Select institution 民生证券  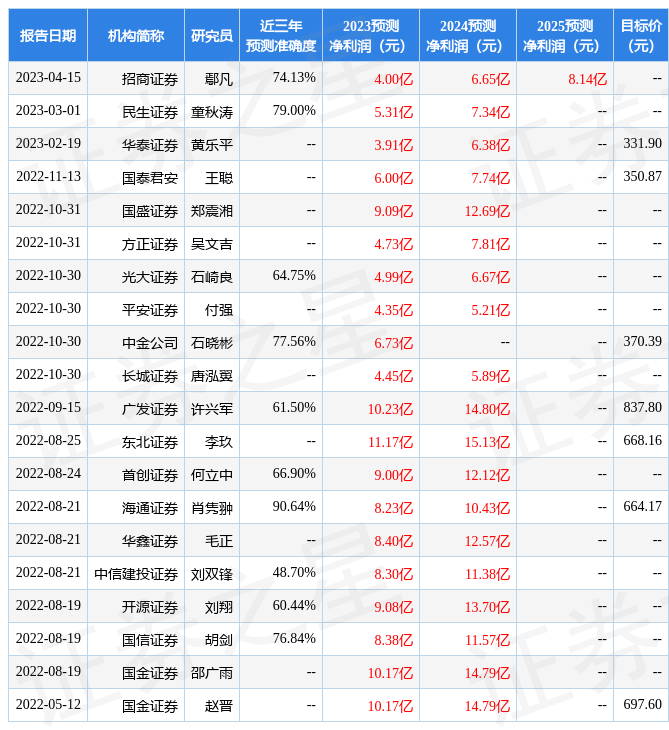150,112
